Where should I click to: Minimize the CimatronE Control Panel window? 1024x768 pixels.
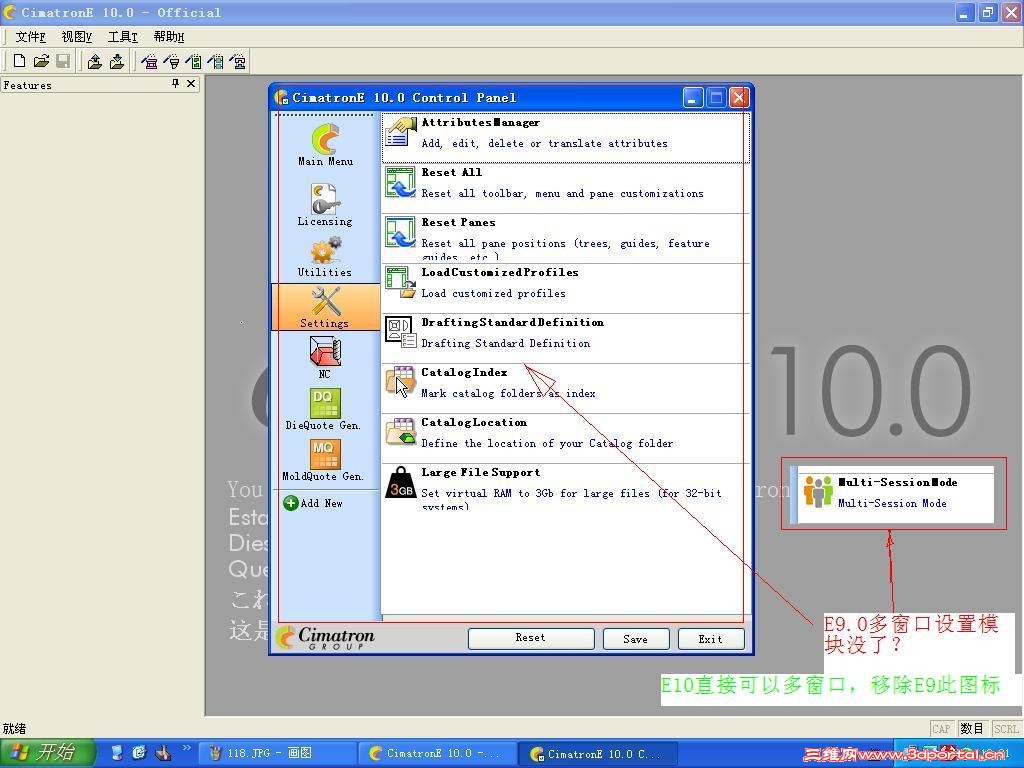pos(693,97)
